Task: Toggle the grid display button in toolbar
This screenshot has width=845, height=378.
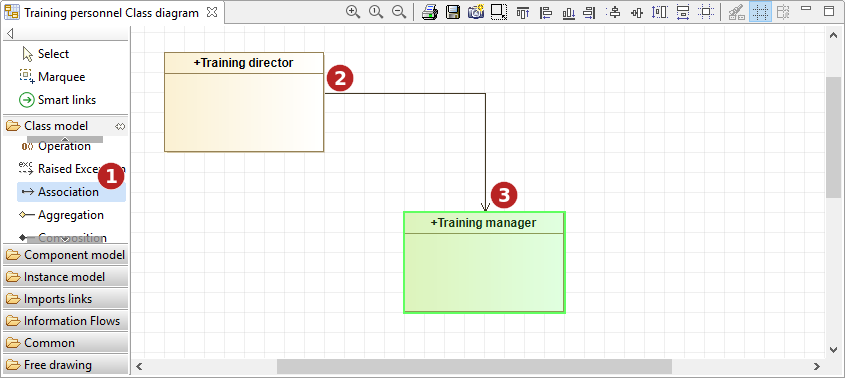Action: (x=760, y=12)
